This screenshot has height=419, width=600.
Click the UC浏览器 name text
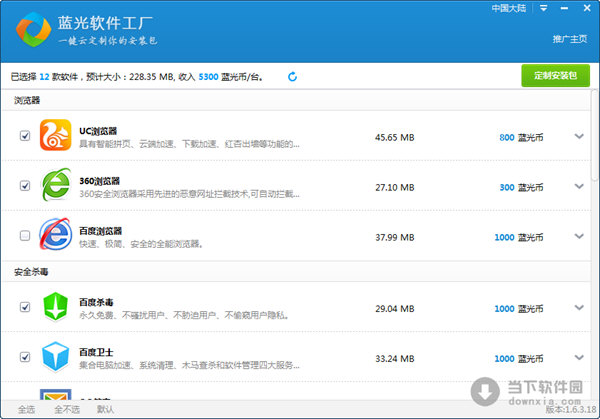[98, 131]
